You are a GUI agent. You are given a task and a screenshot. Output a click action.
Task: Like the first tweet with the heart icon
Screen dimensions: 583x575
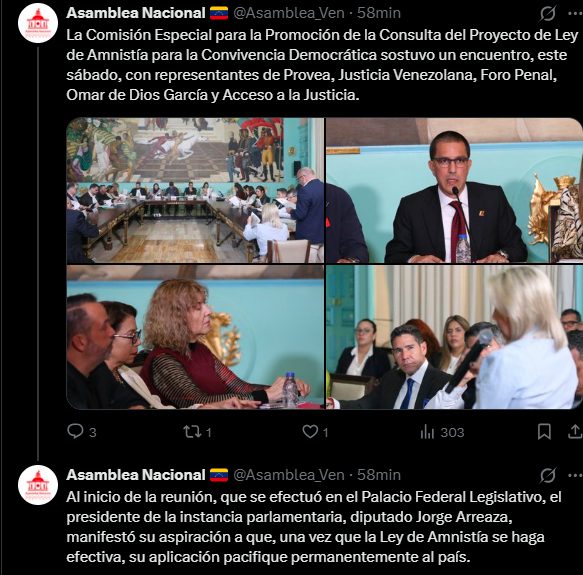[310, 431]
